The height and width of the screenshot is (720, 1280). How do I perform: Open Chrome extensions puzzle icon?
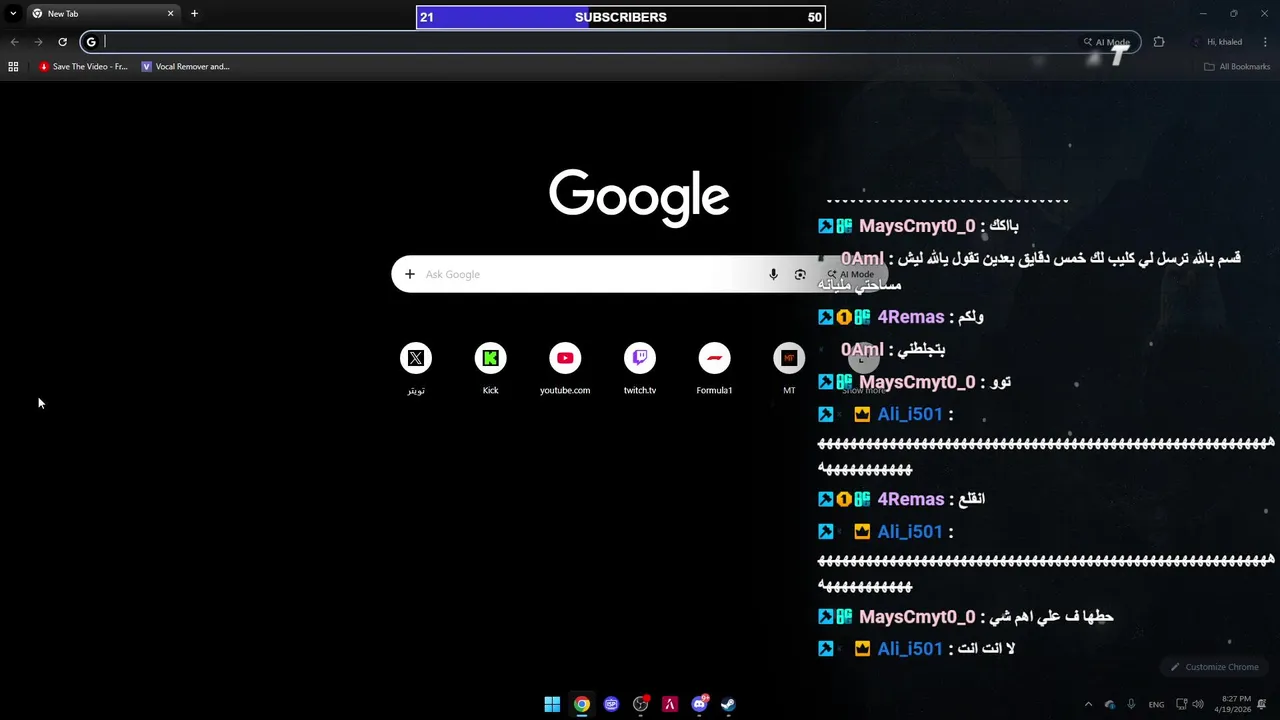1159,42
